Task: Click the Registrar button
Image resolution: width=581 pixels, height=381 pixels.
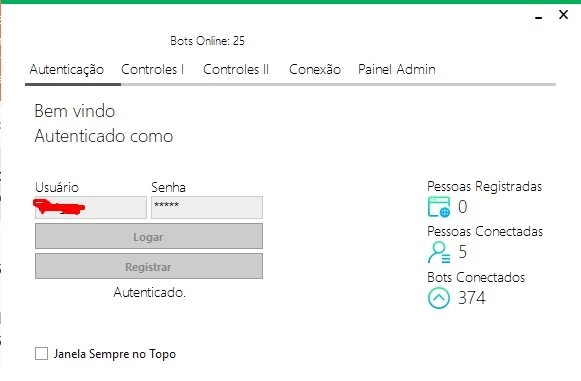Action: point(149,266)
